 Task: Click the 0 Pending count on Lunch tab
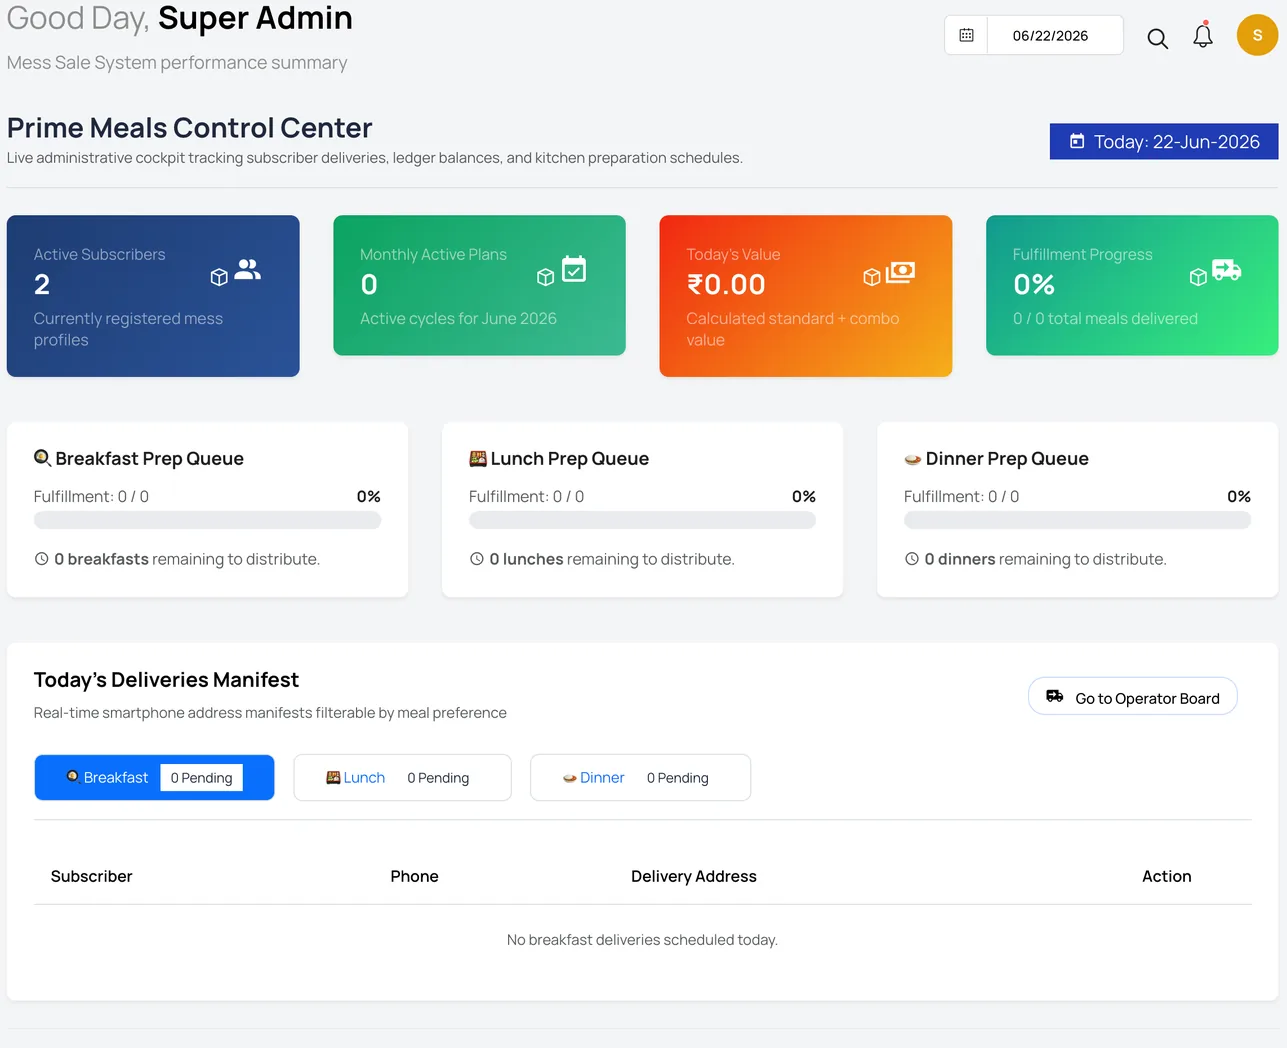[x=438, y=777]
